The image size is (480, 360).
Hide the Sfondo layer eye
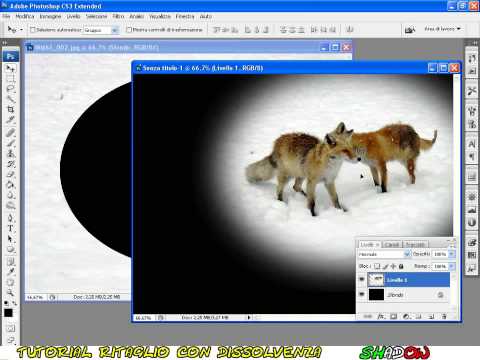(x=362, y=294)
